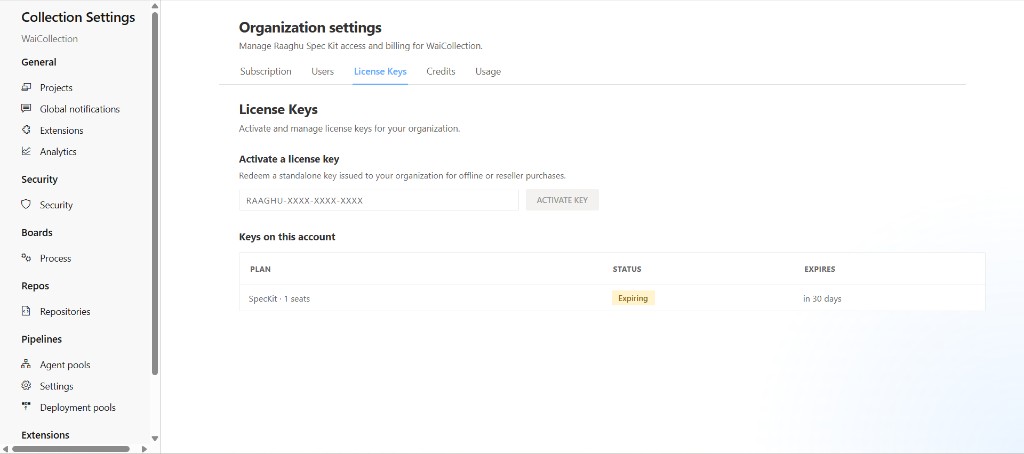Screen dimensions: 1024x454
Task: Click the Extensions section header at sidebar bottom
Action: tap(45, 434)
